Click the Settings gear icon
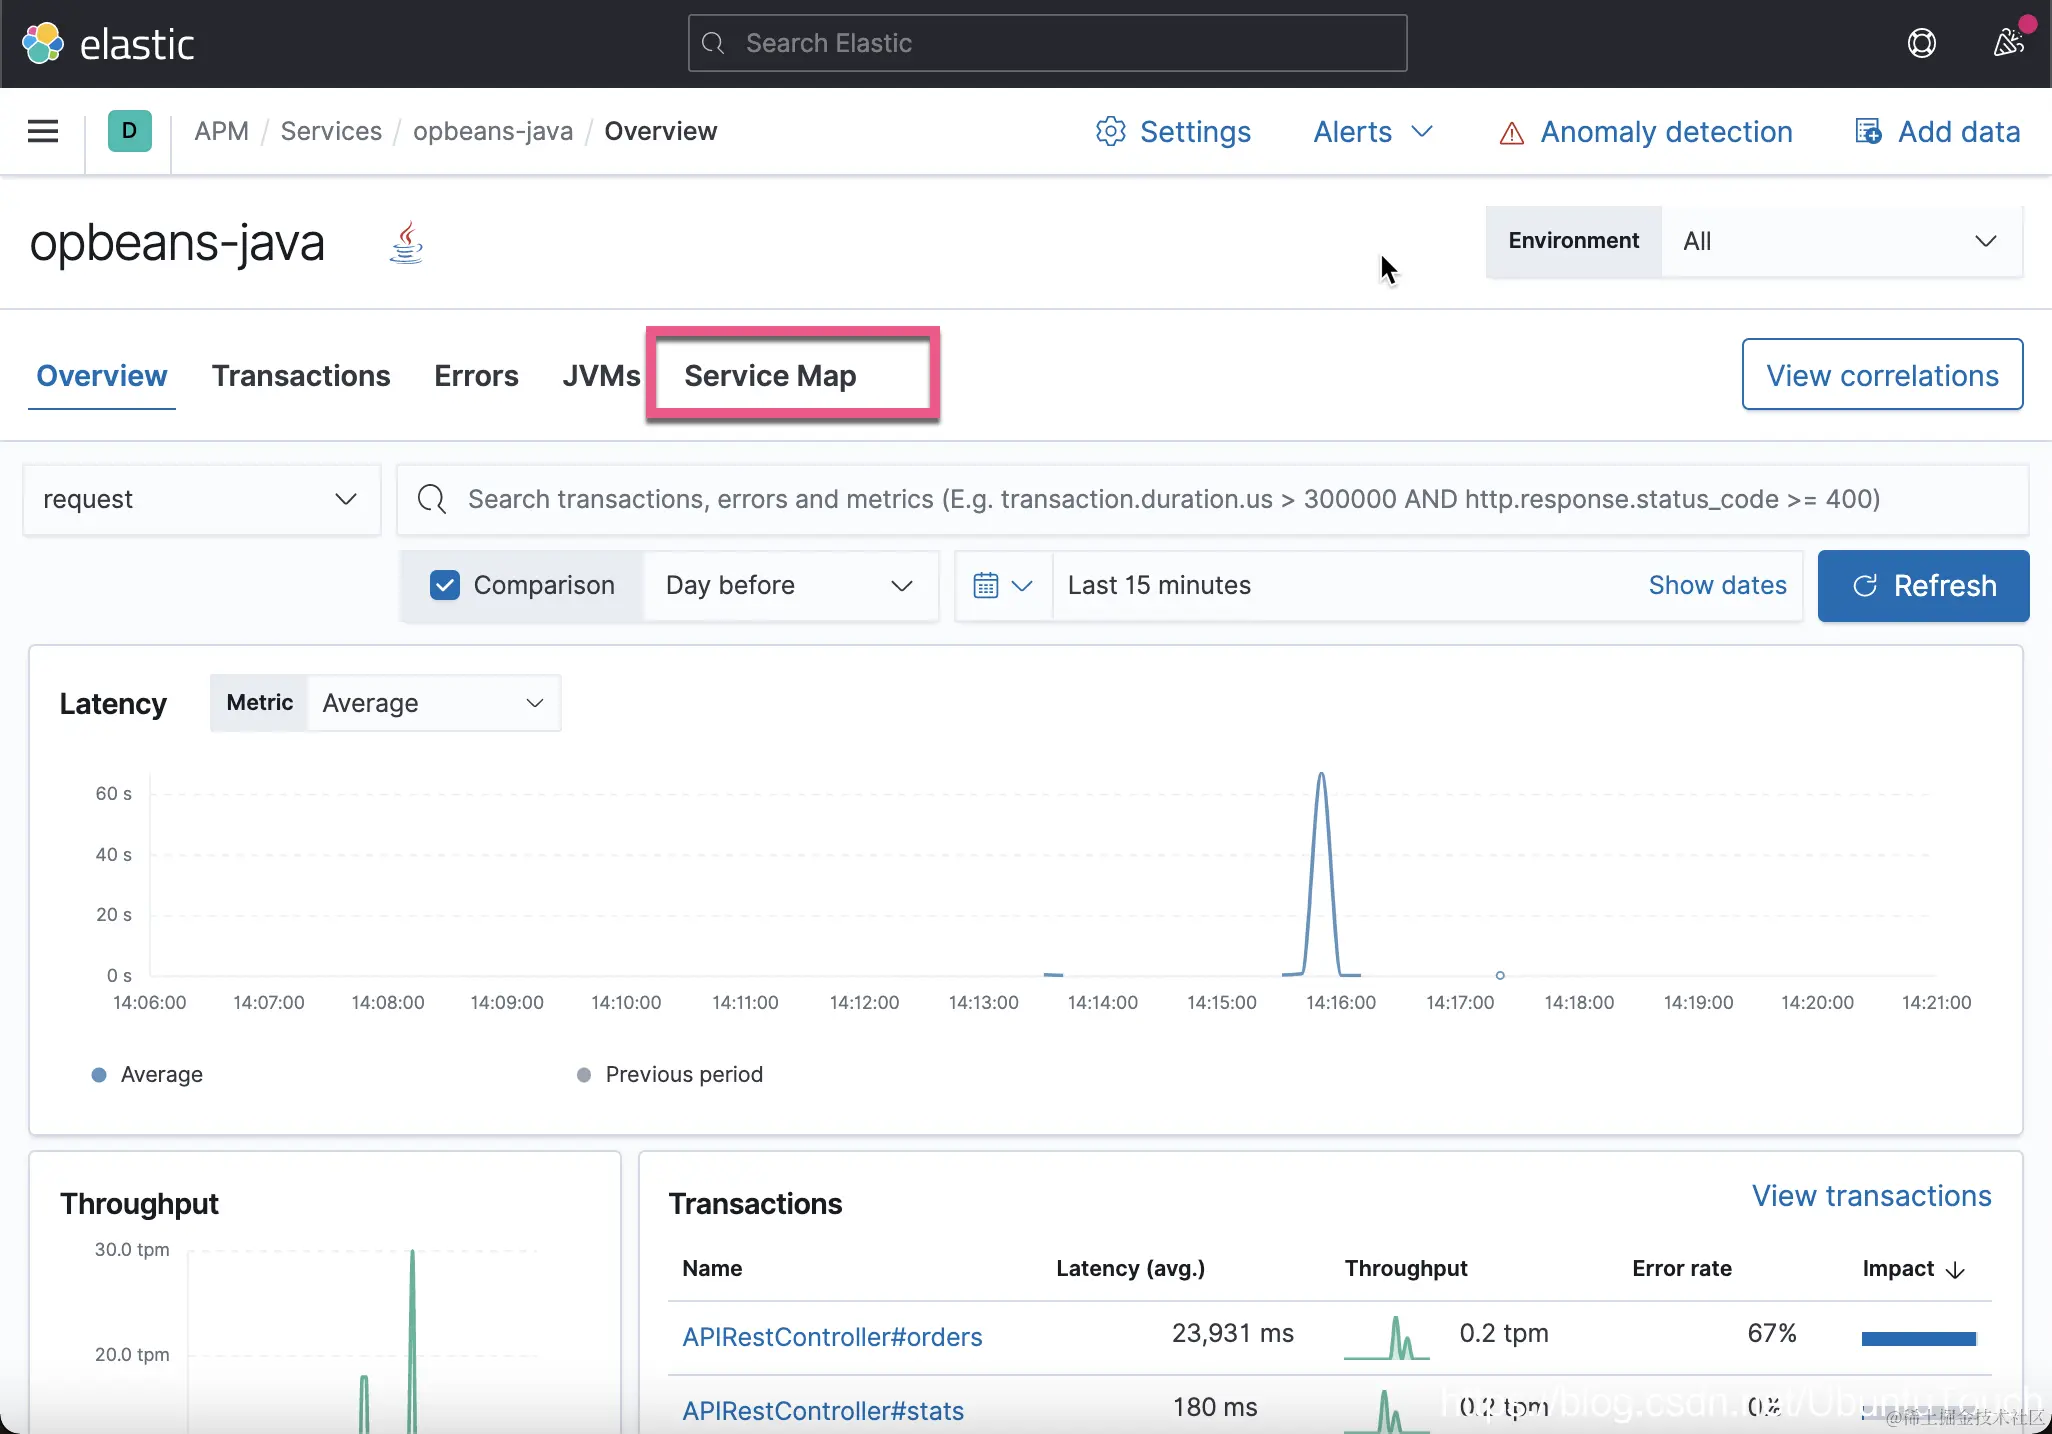 [1110, 131]
